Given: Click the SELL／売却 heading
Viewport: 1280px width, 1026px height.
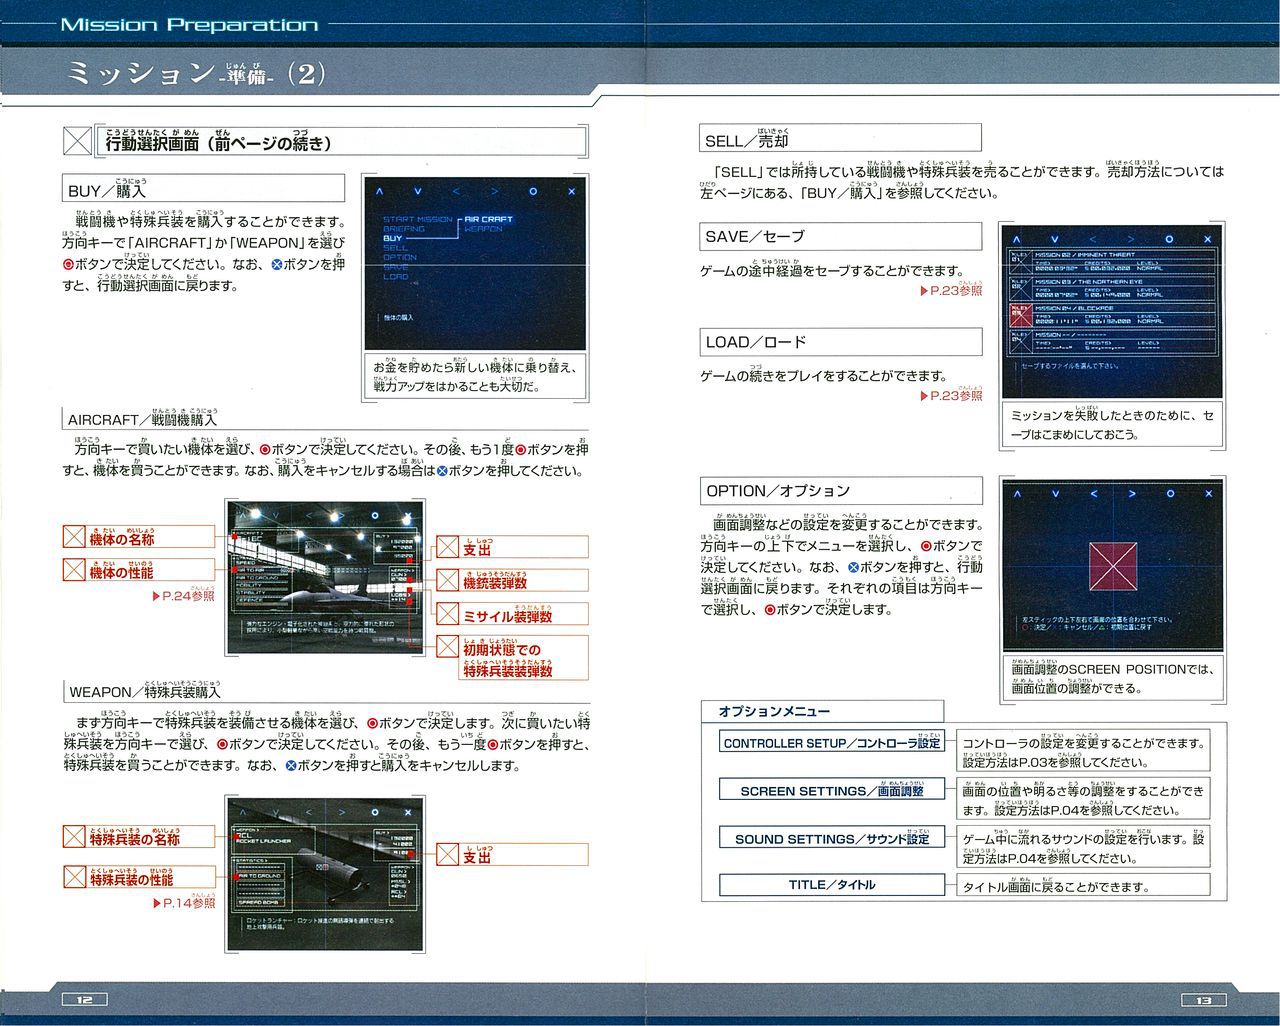Looking at the screenshot, I should point(840,137).
